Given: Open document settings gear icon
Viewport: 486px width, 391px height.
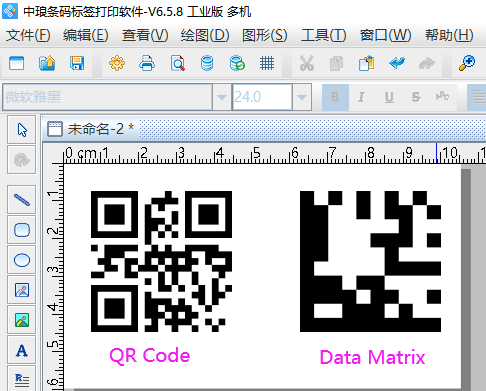Looking at the screenshot, I should [117, 63].
